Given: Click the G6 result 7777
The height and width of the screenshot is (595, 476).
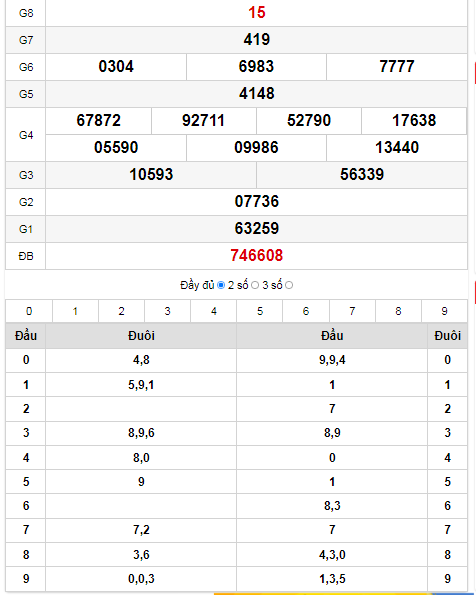Looking at the screenshot, I should click(x=397, y=66).
